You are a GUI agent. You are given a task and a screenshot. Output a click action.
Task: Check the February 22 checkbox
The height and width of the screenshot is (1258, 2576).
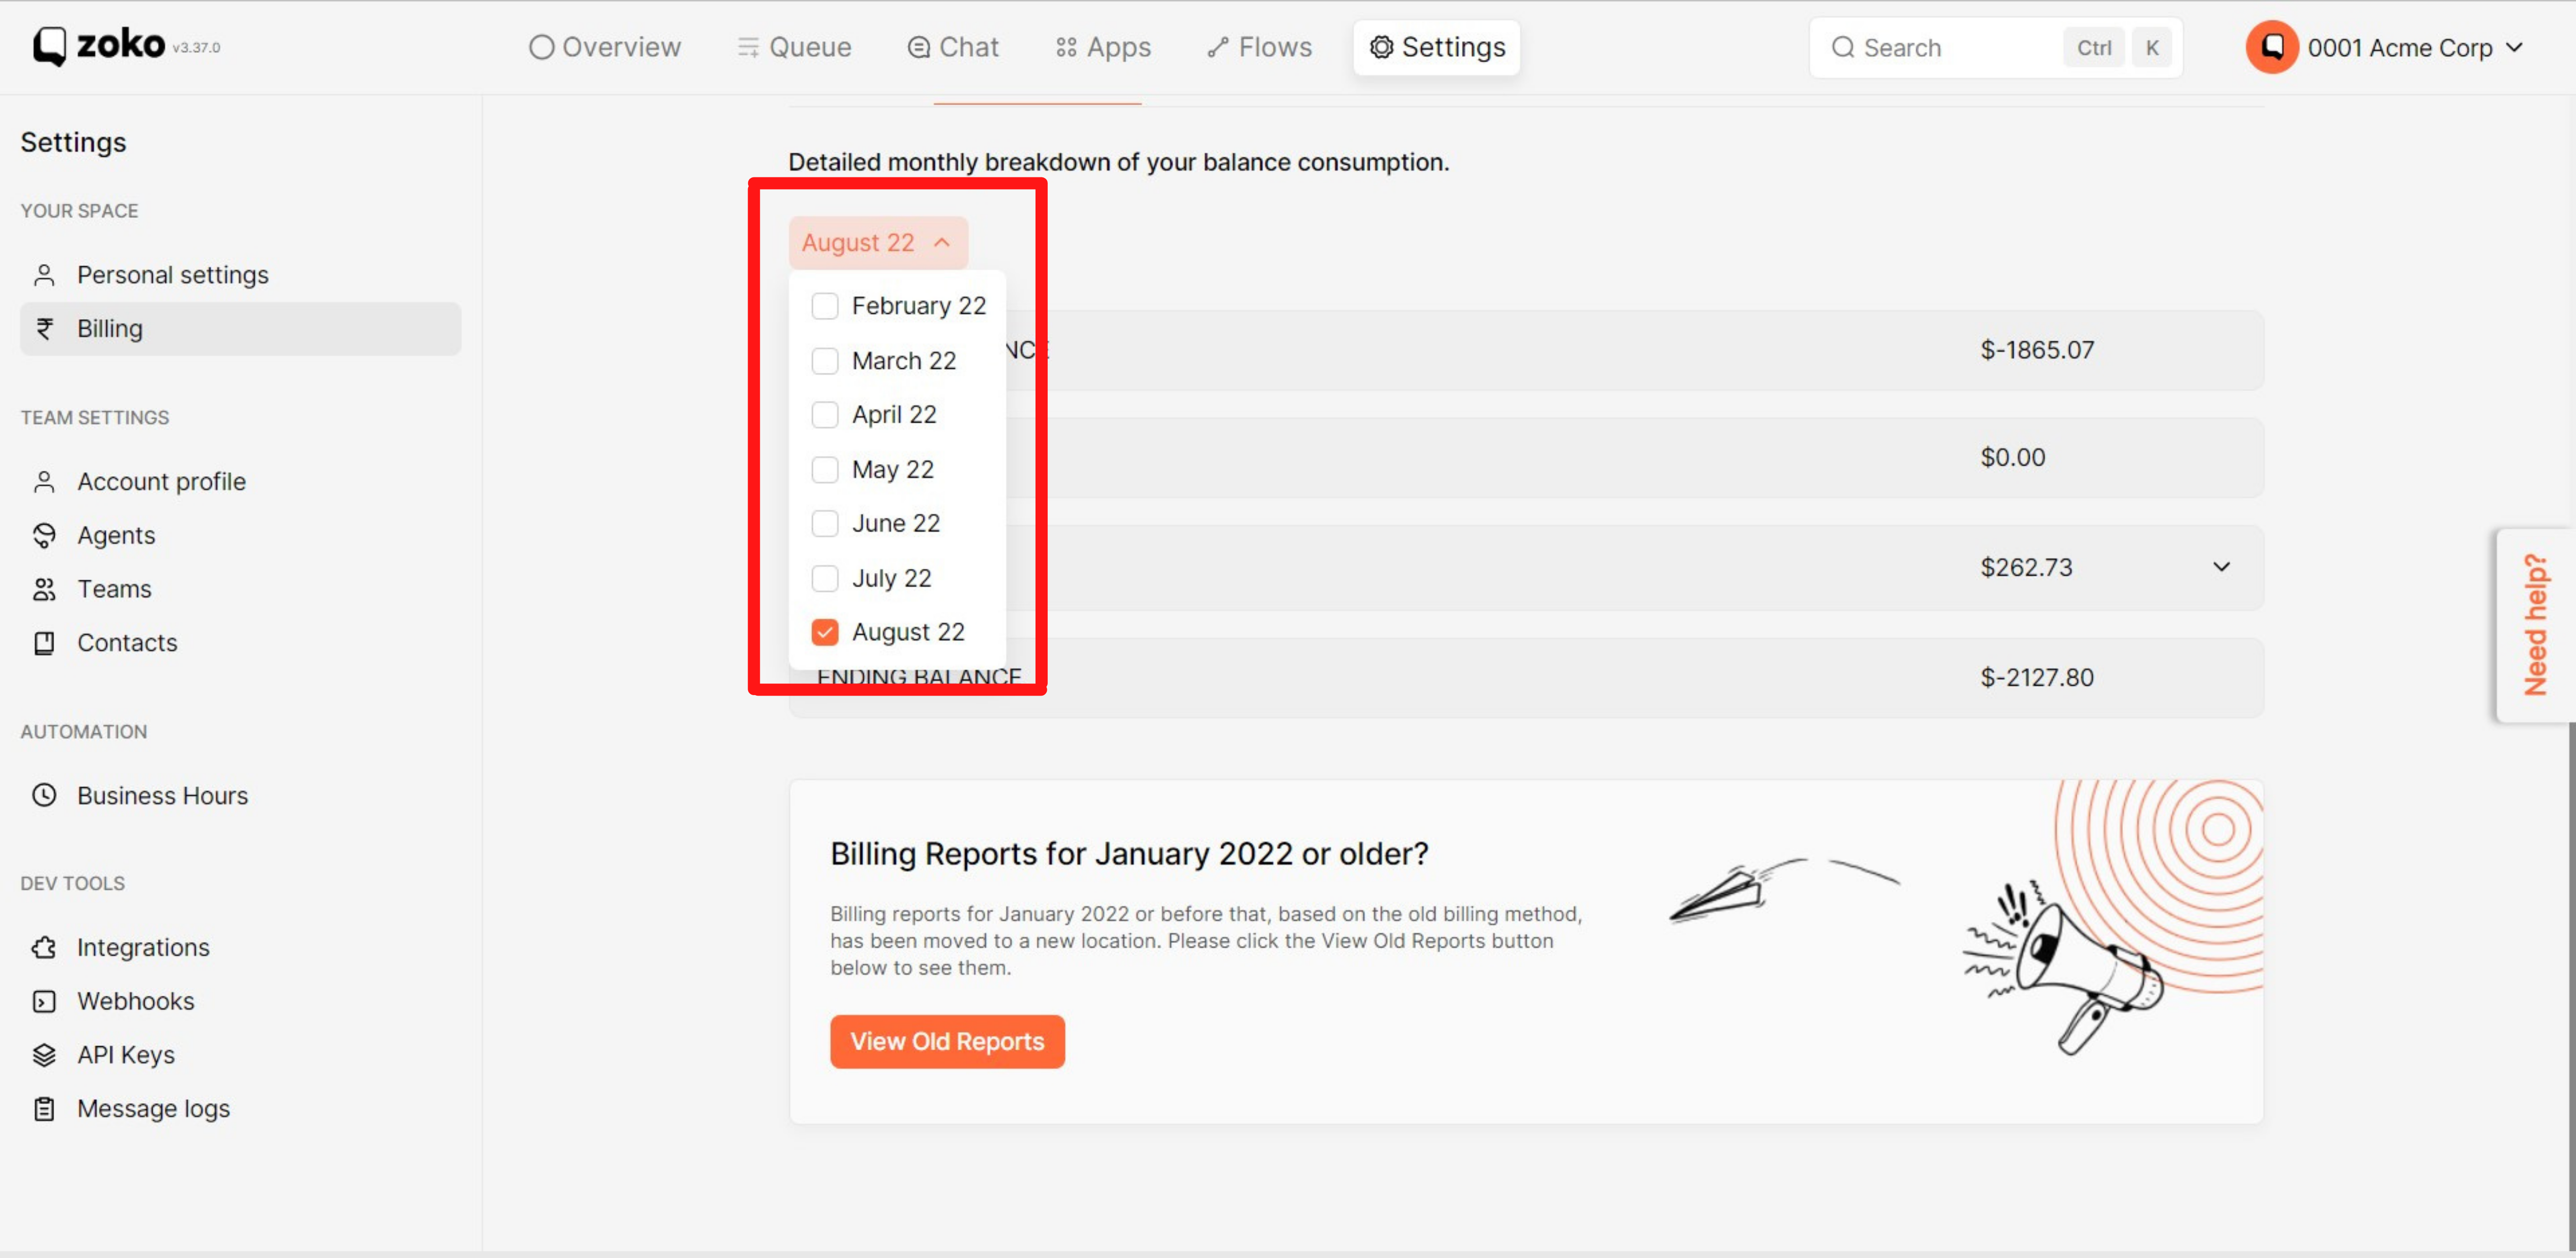825,306
